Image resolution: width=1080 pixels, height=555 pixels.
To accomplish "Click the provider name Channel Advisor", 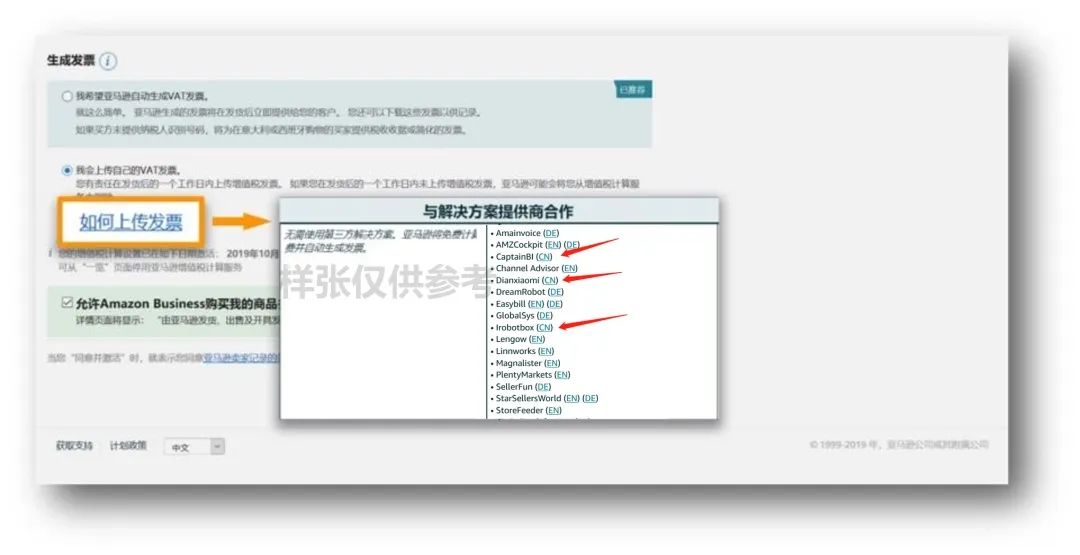I will 528,269.
